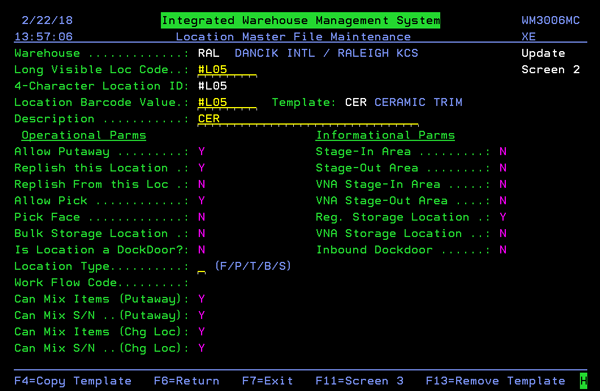The image size is (600, 391).
Task: Click F13=Remove Template function key
Action: tap(496, 381)
